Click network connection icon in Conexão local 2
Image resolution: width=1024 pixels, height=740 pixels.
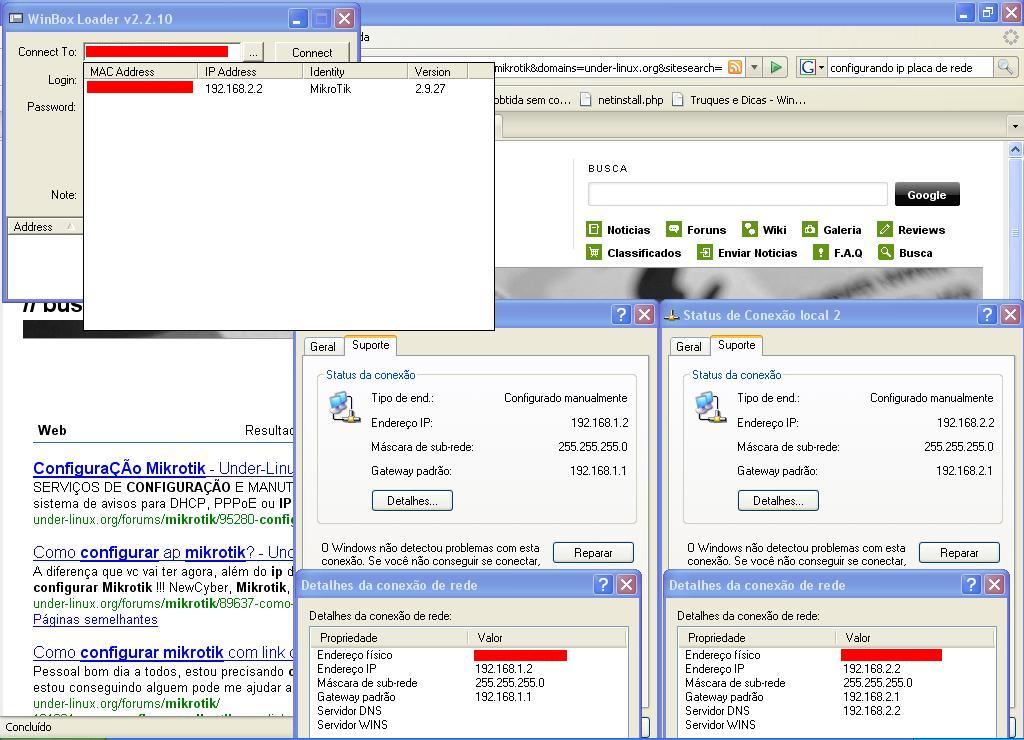coord(710,407)
